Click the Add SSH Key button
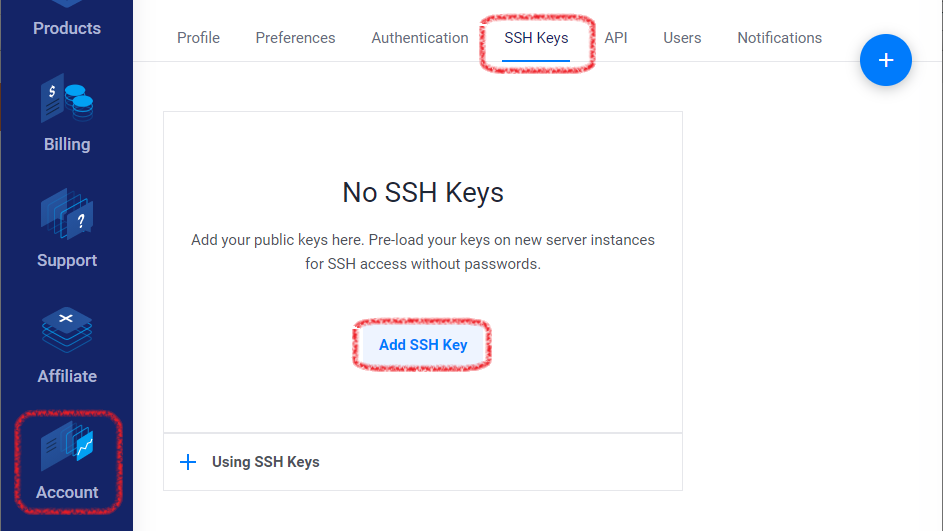943x531 pixels. 423,345
